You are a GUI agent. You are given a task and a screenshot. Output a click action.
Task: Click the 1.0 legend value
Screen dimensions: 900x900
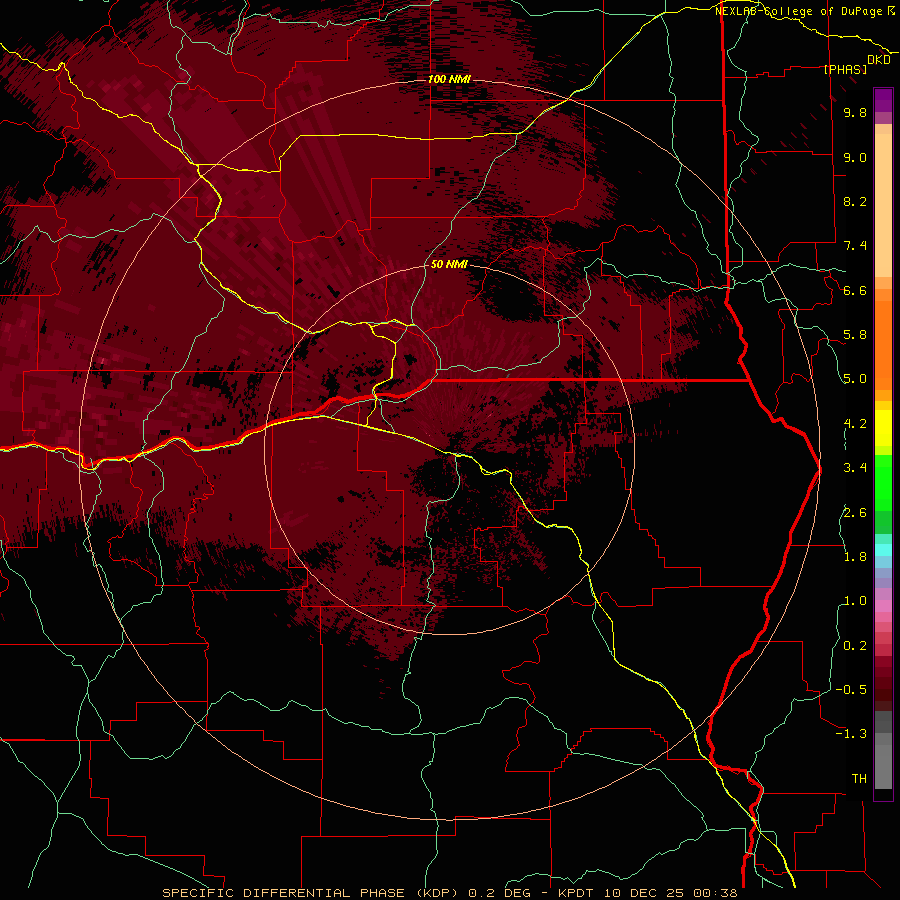(x=855, y=601)
